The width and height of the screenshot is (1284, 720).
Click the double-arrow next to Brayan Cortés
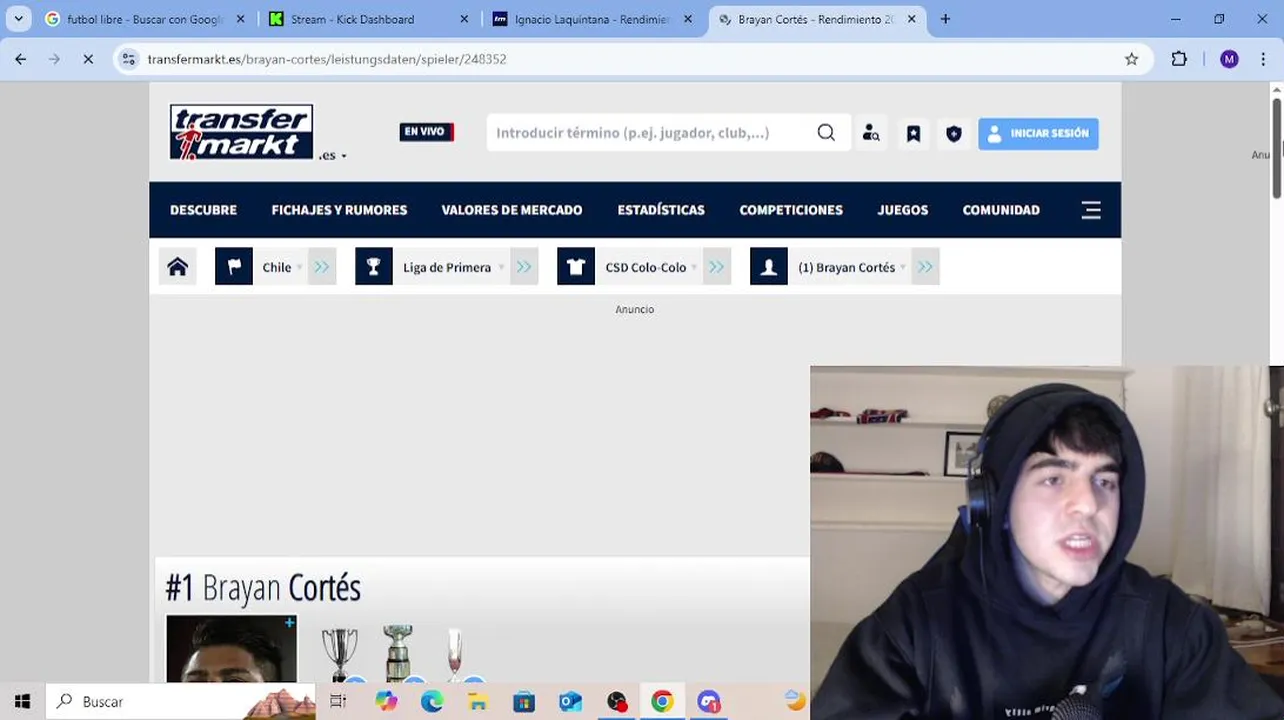[925, 267]
